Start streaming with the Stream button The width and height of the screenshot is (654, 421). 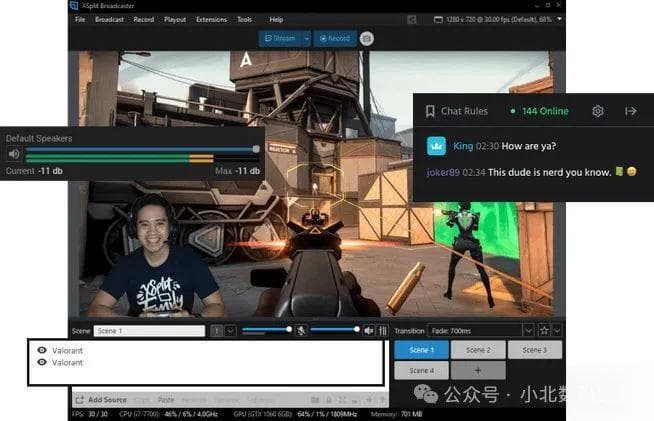pyautogui.click(x=281, y=38)
